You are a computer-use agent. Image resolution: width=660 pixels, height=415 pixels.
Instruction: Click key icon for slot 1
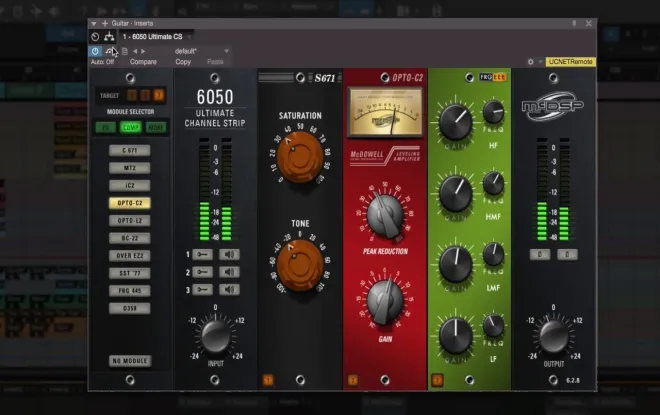[202, 254]
